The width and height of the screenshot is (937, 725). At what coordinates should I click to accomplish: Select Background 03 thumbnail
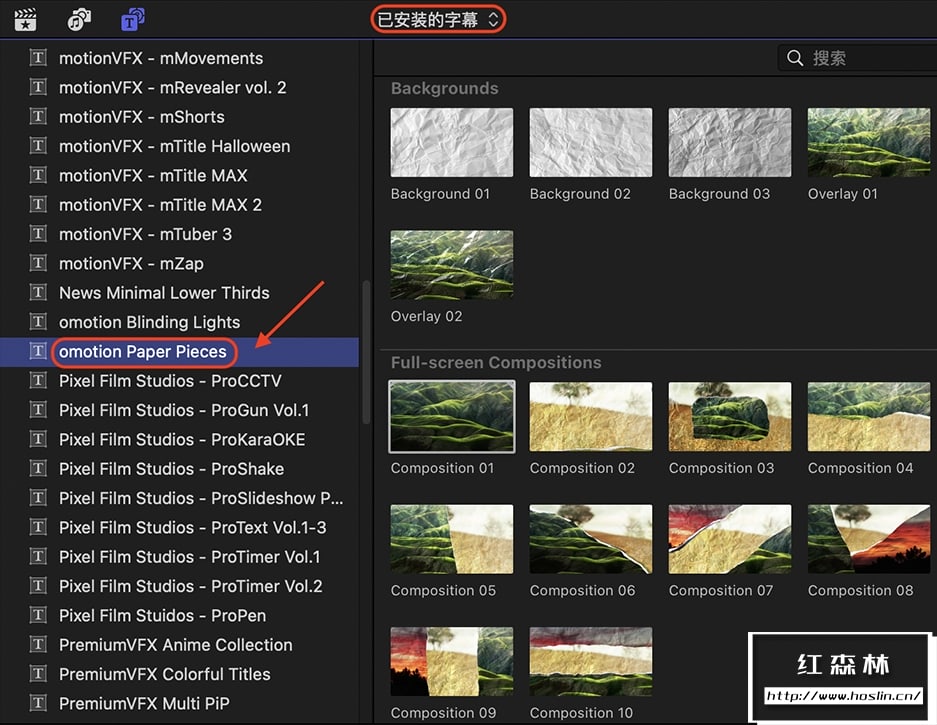pos(730,142)
